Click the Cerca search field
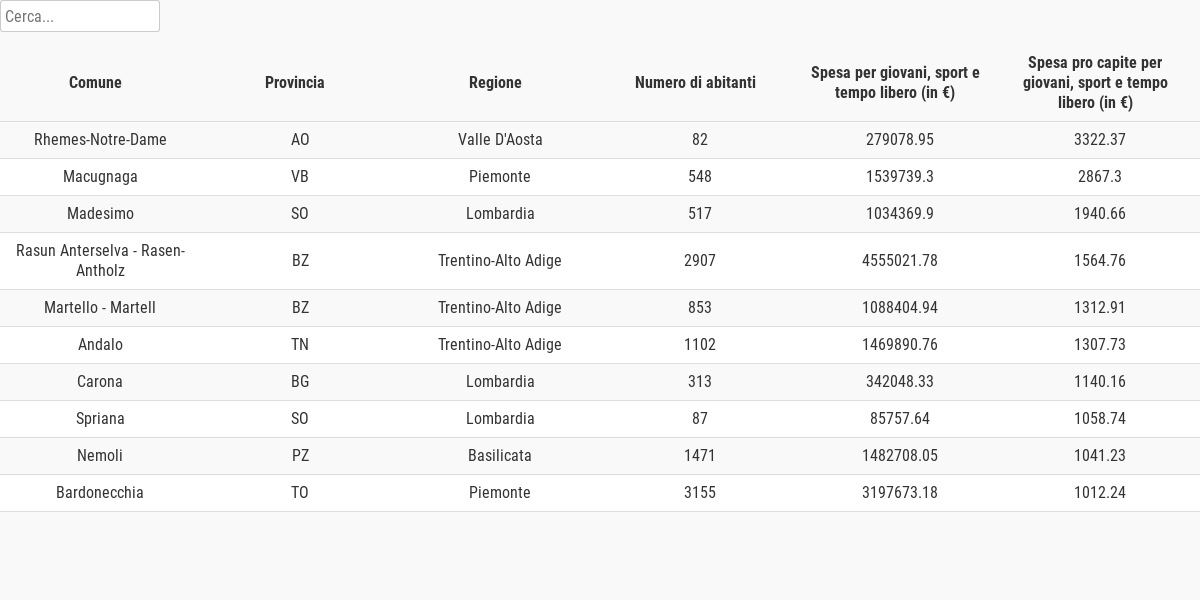1200x600 pixels. pyautogui.click(x=80, y=16)
